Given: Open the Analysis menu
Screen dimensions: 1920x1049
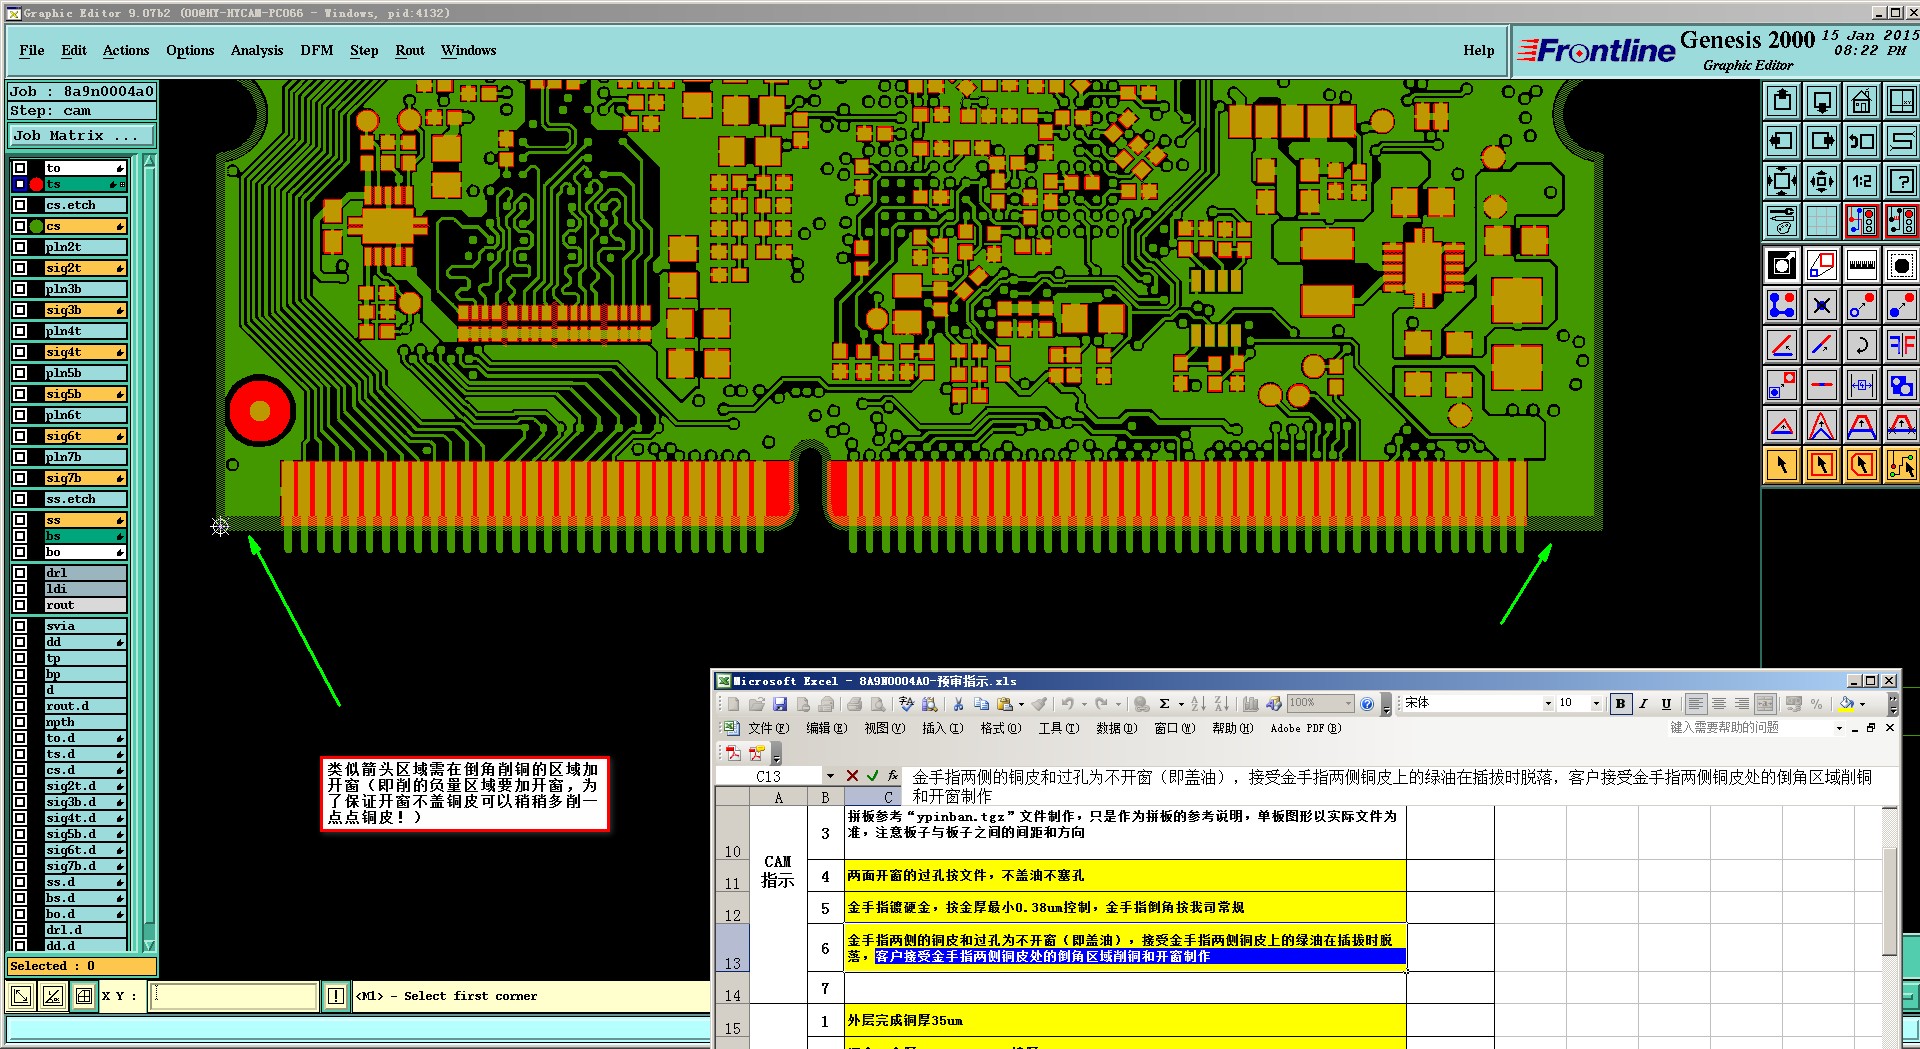Looking at the screenshot, I should pos(257,50).
